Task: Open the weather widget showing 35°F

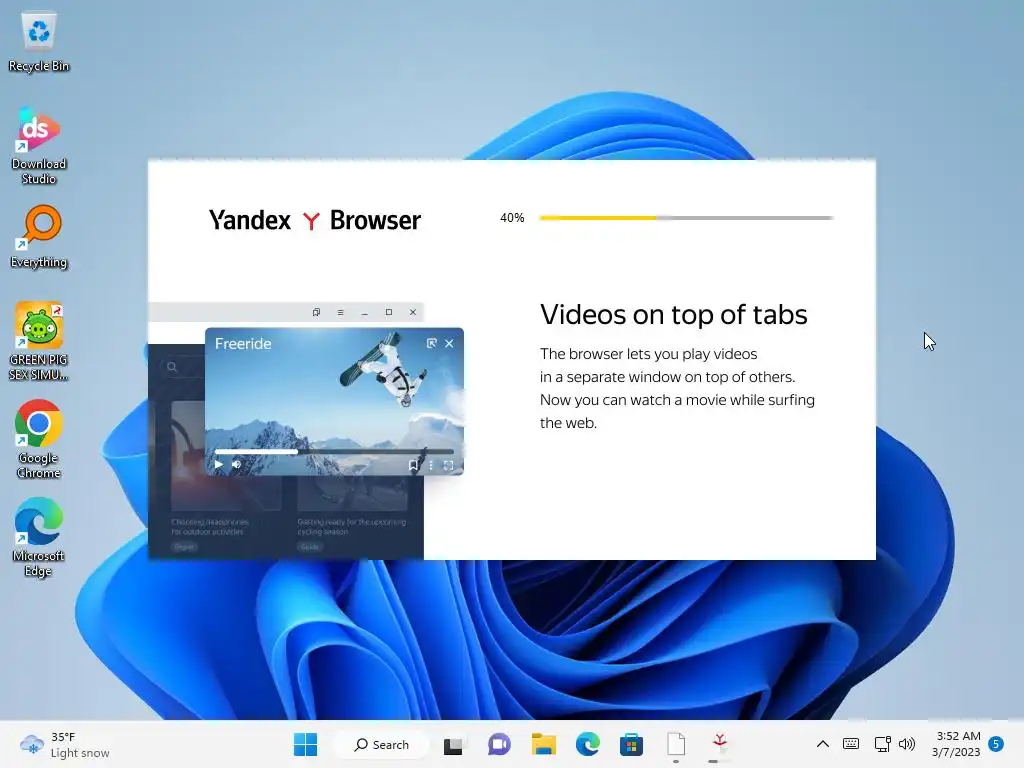Action: pyautogui.click(x=64, y=744)
